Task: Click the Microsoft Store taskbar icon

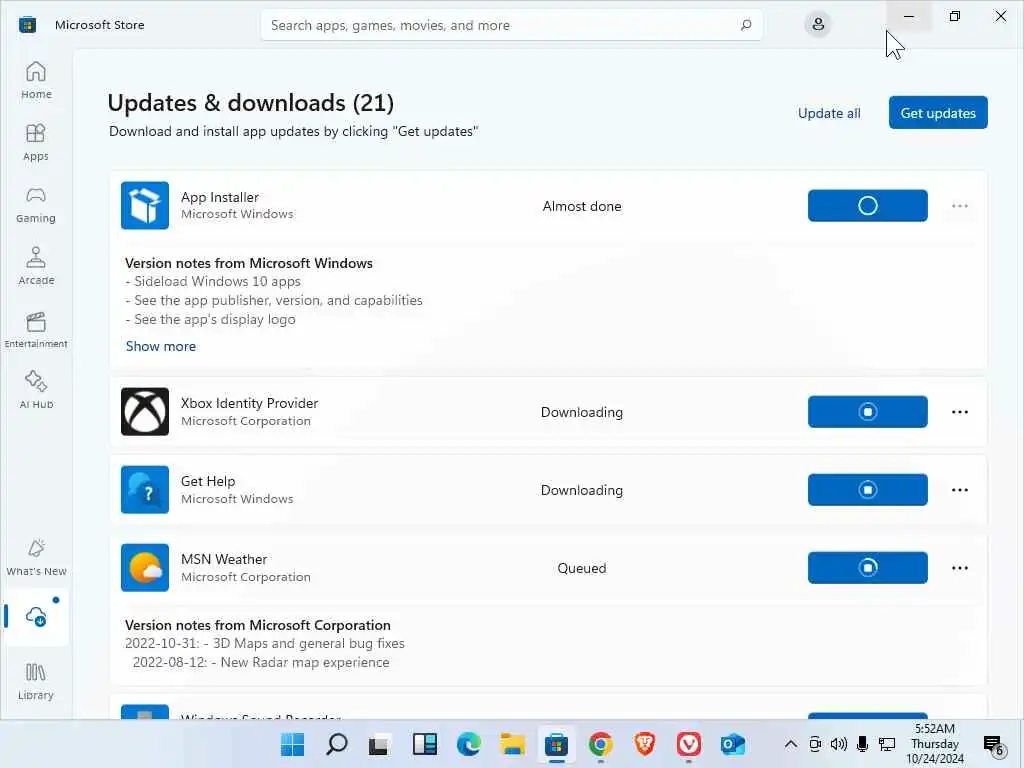Action: [556, 744]
